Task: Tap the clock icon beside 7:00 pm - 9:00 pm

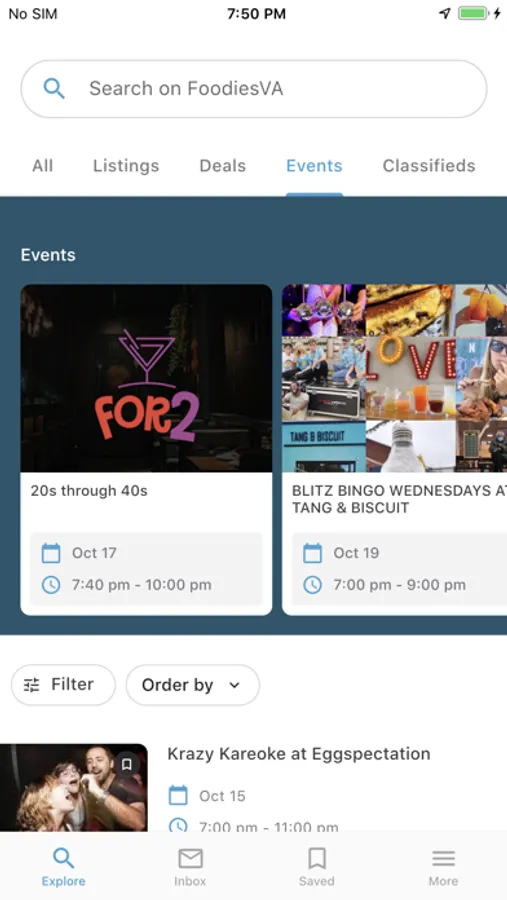Action: pyautogui.click(x=312, y=585)
